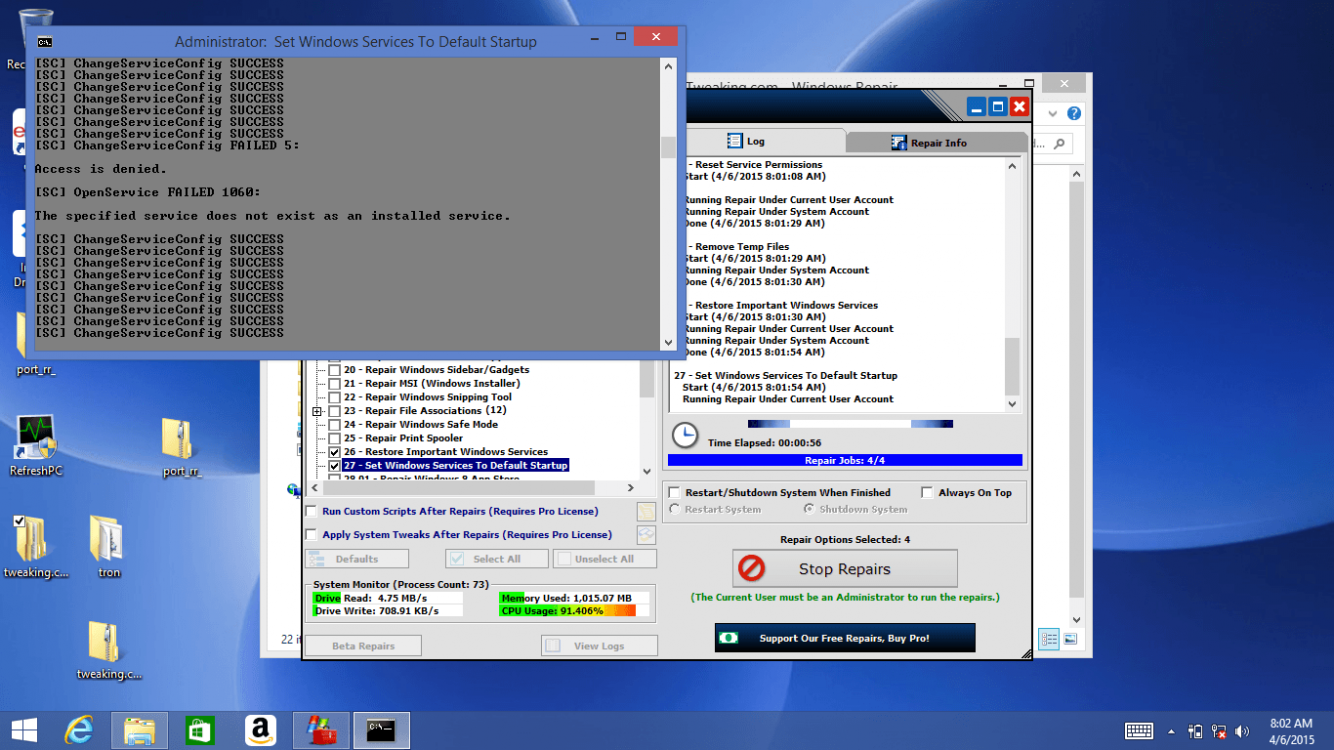Viewport: 1334px width, 750px height.
Task: Check 20 - Repair Windows Sidebar/Gadgets
Action: (334, 370)
